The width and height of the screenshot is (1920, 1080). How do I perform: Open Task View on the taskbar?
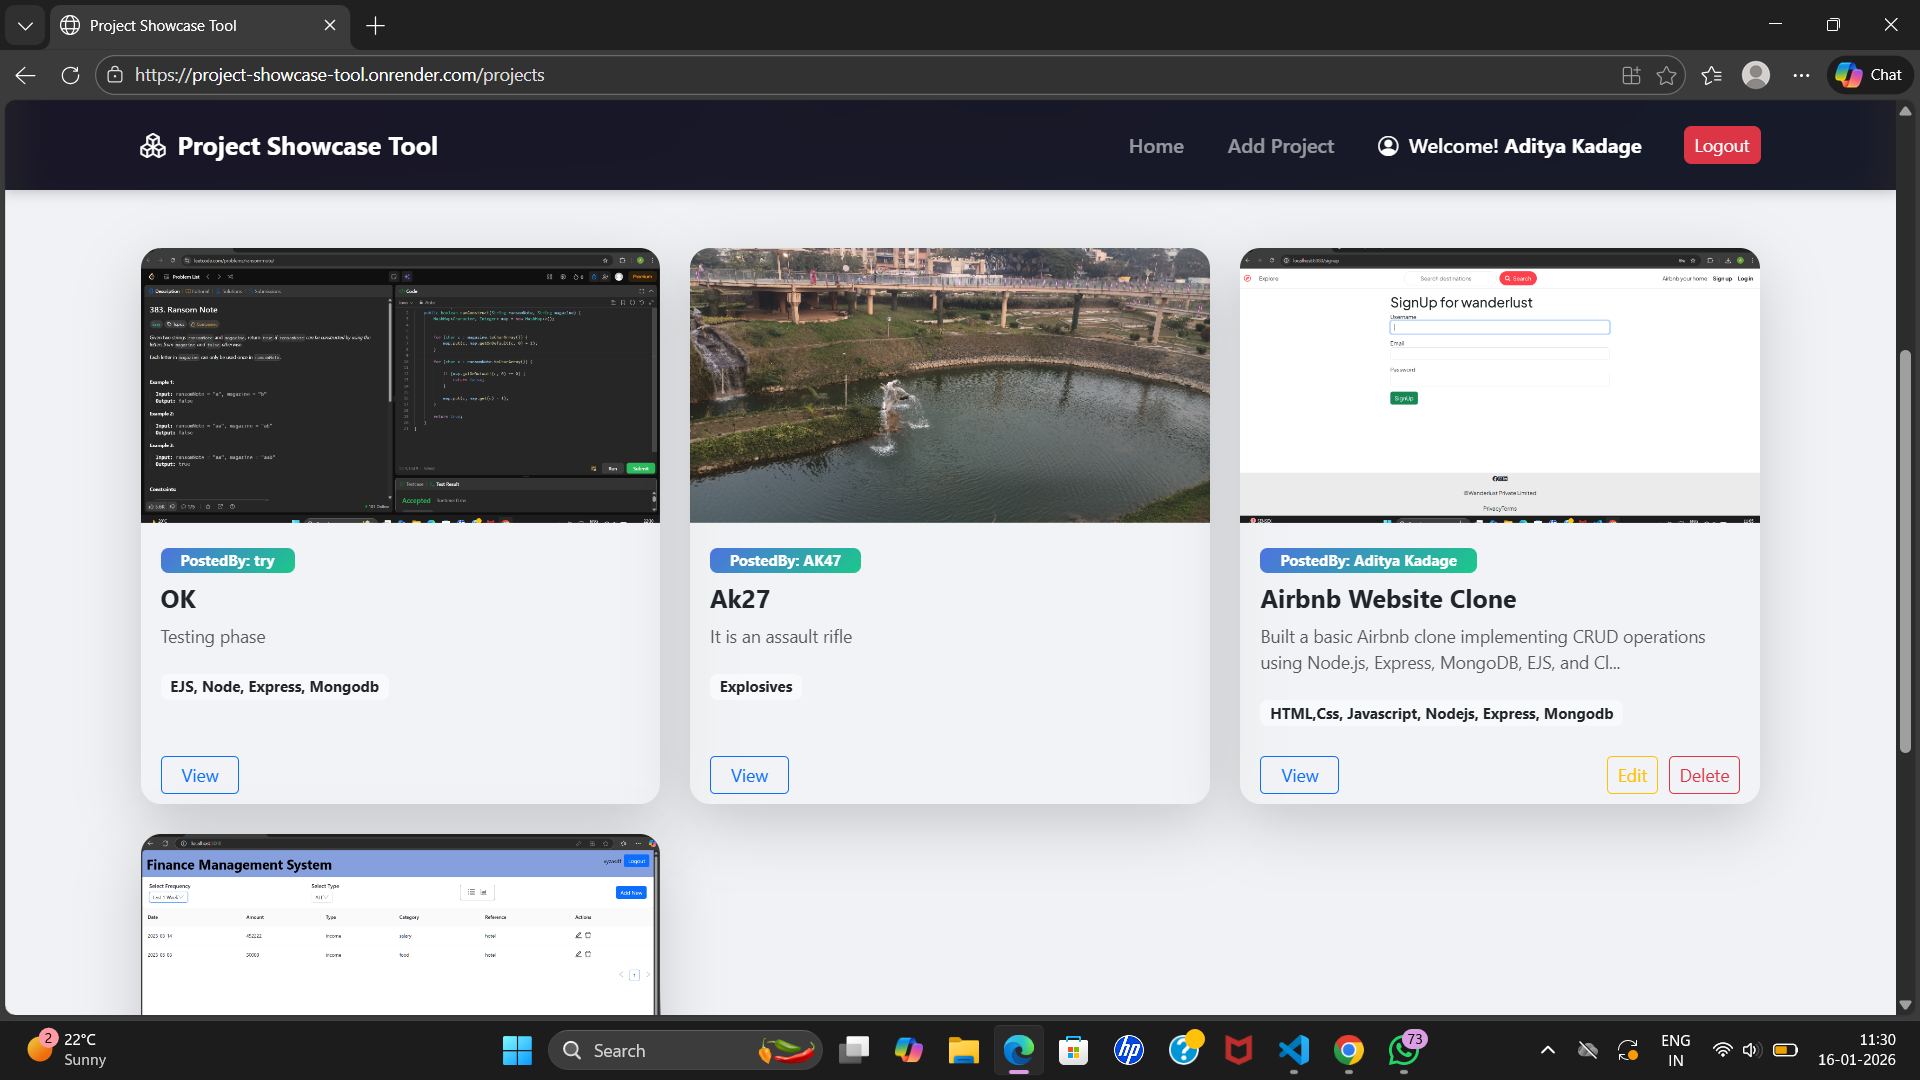854,1051
